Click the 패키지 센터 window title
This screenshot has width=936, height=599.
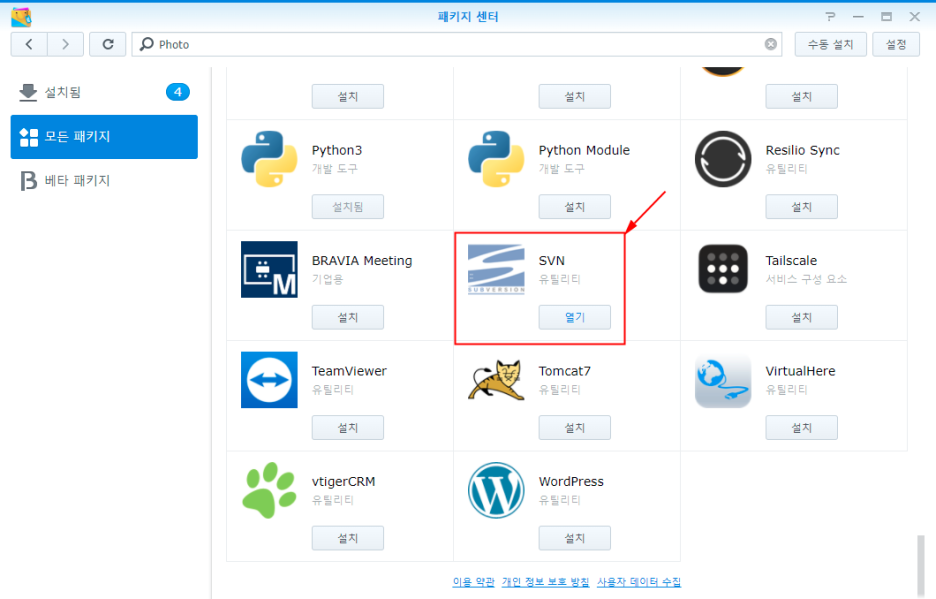click(x=468, y=17)
